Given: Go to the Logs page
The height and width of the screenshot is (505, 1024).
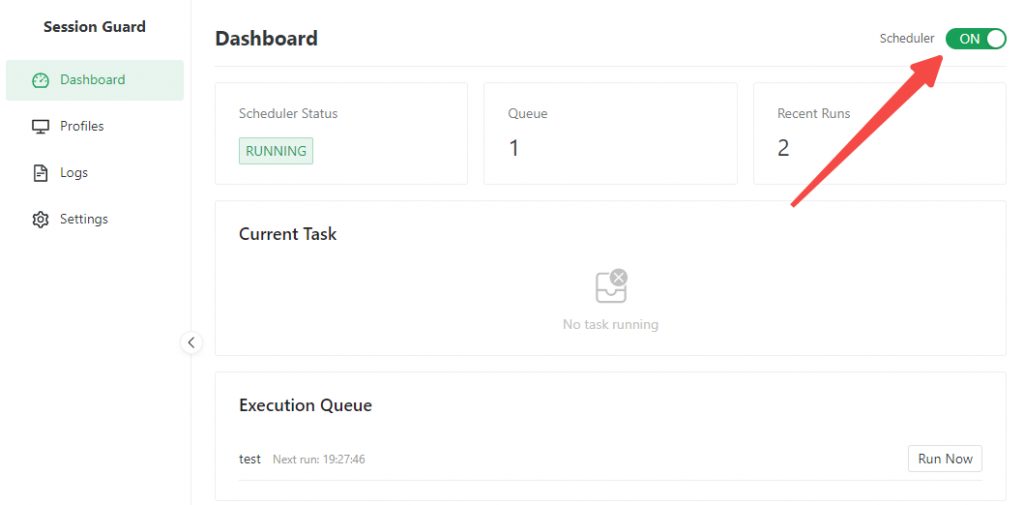Looking at the screenshot, I should pos(74,173).
